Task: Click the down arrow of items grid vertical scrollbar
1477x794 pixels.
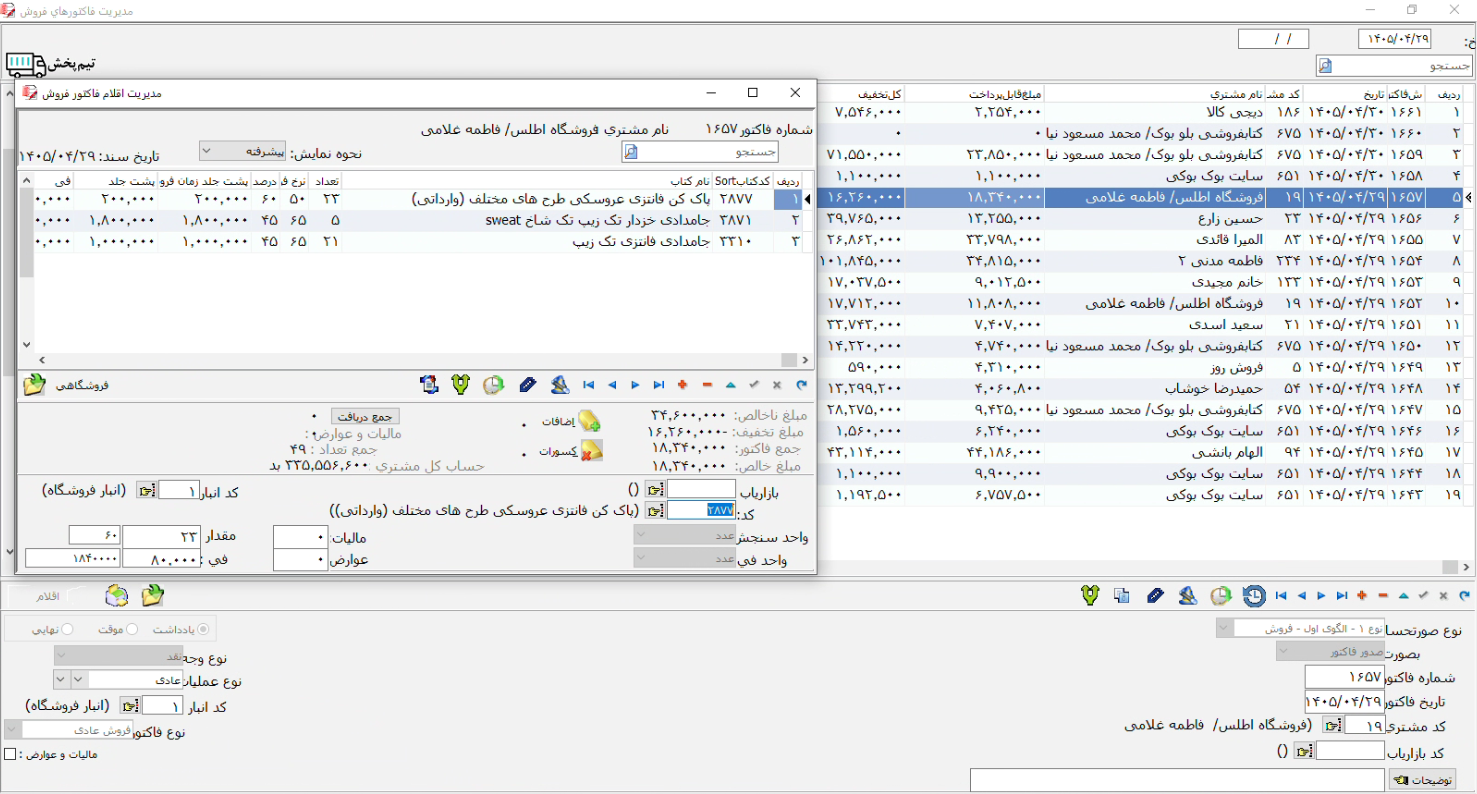Action: pos(26,345)
